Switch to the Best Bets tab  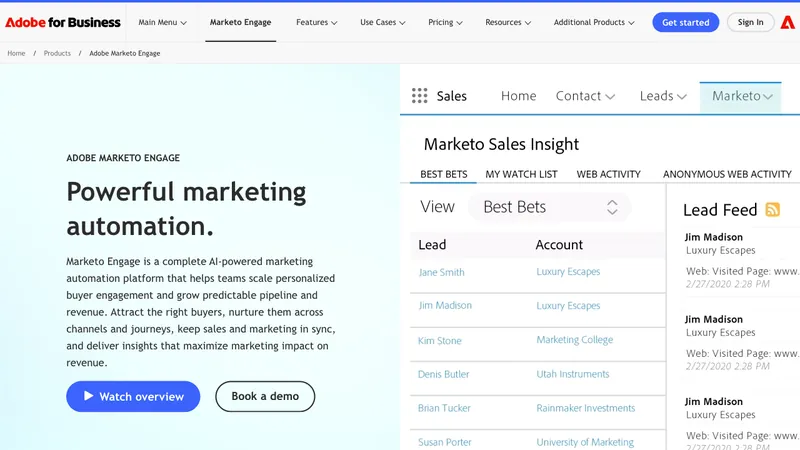[x=443, y=174]
